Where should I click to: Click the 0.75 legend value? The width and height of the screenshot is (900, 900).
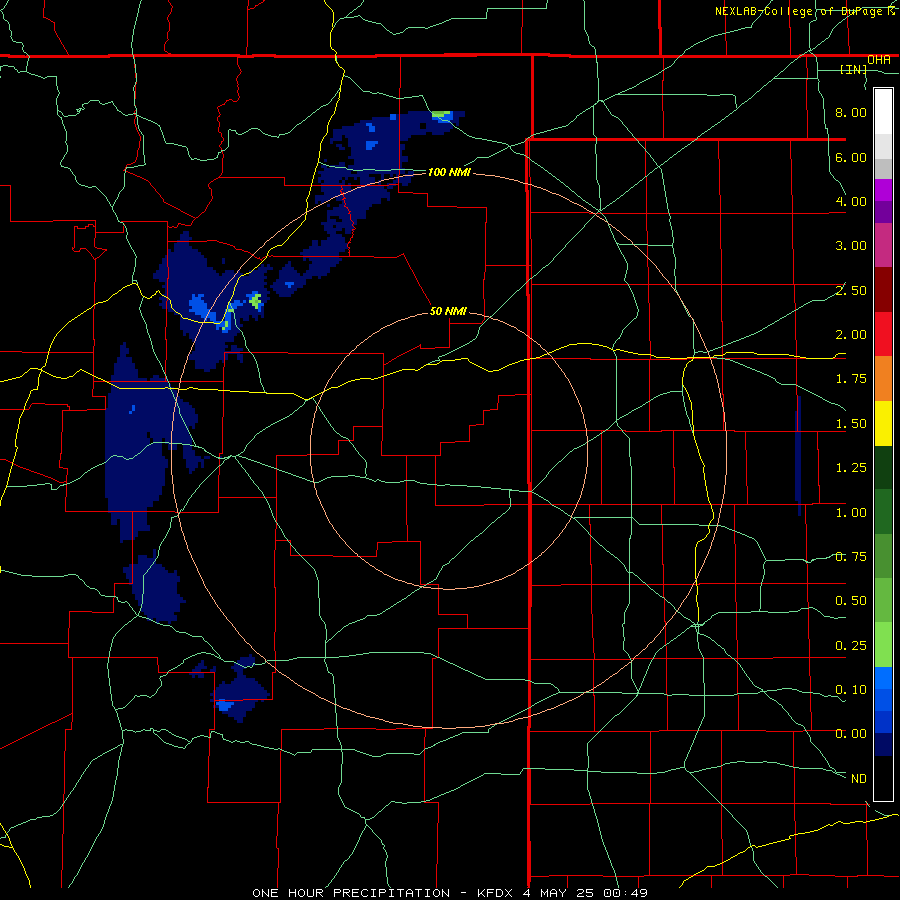tap(851, 557)
